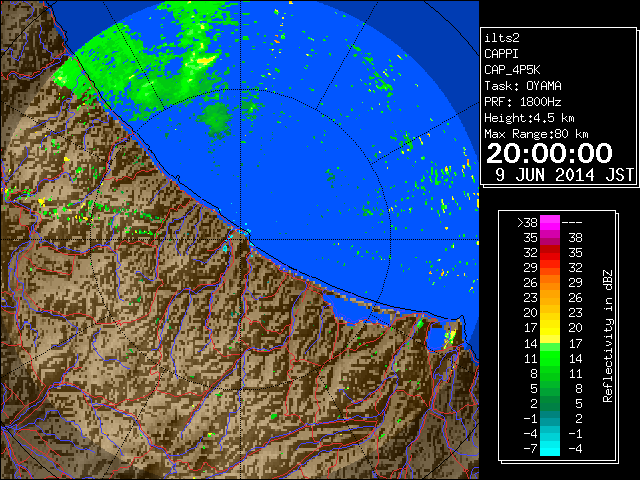Image resolution: width=640 pixels, height=480 pixels.
Task: Click the red 32 dBZ legend swatch
Action: (x=550, y=253)
